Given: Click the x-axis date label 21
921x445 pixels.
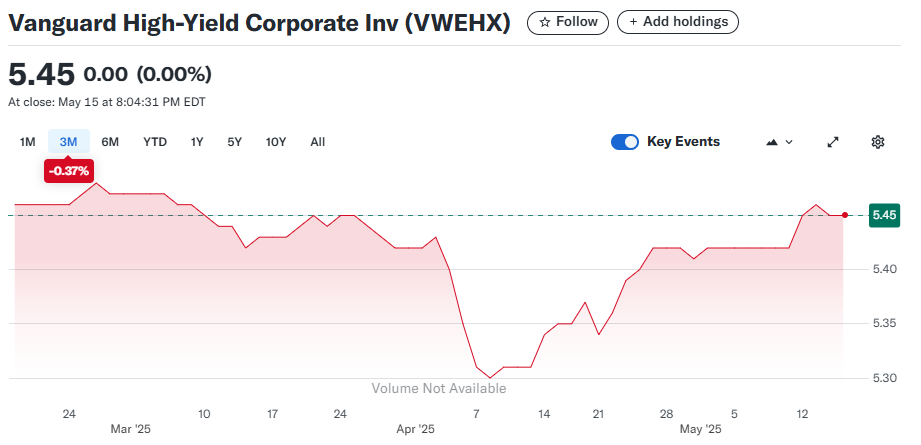Looking at the screenshot, I should [x=599, y=414].
